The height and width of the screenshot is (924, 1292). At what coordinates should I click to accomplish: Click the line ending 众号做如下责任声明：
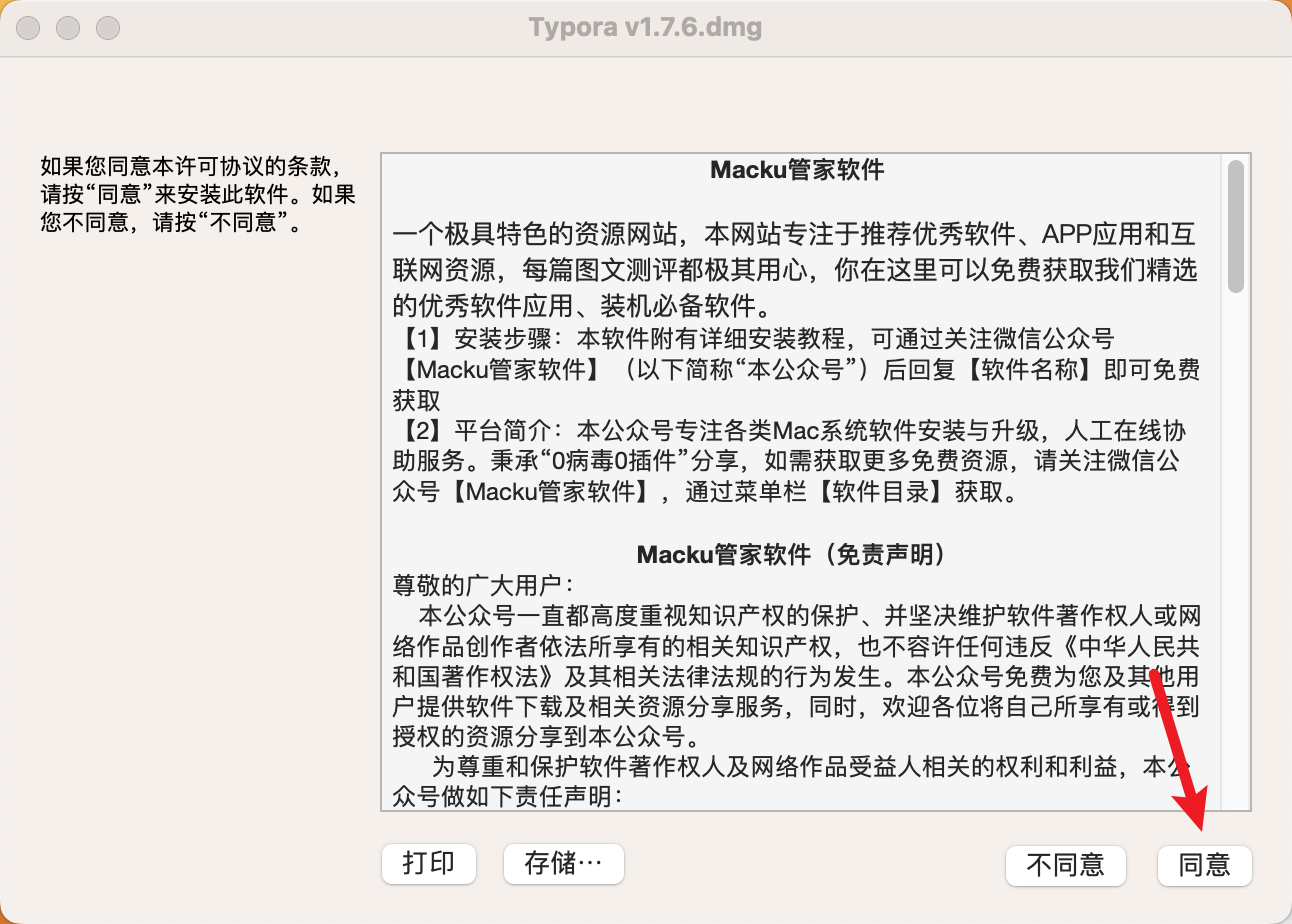507,797
